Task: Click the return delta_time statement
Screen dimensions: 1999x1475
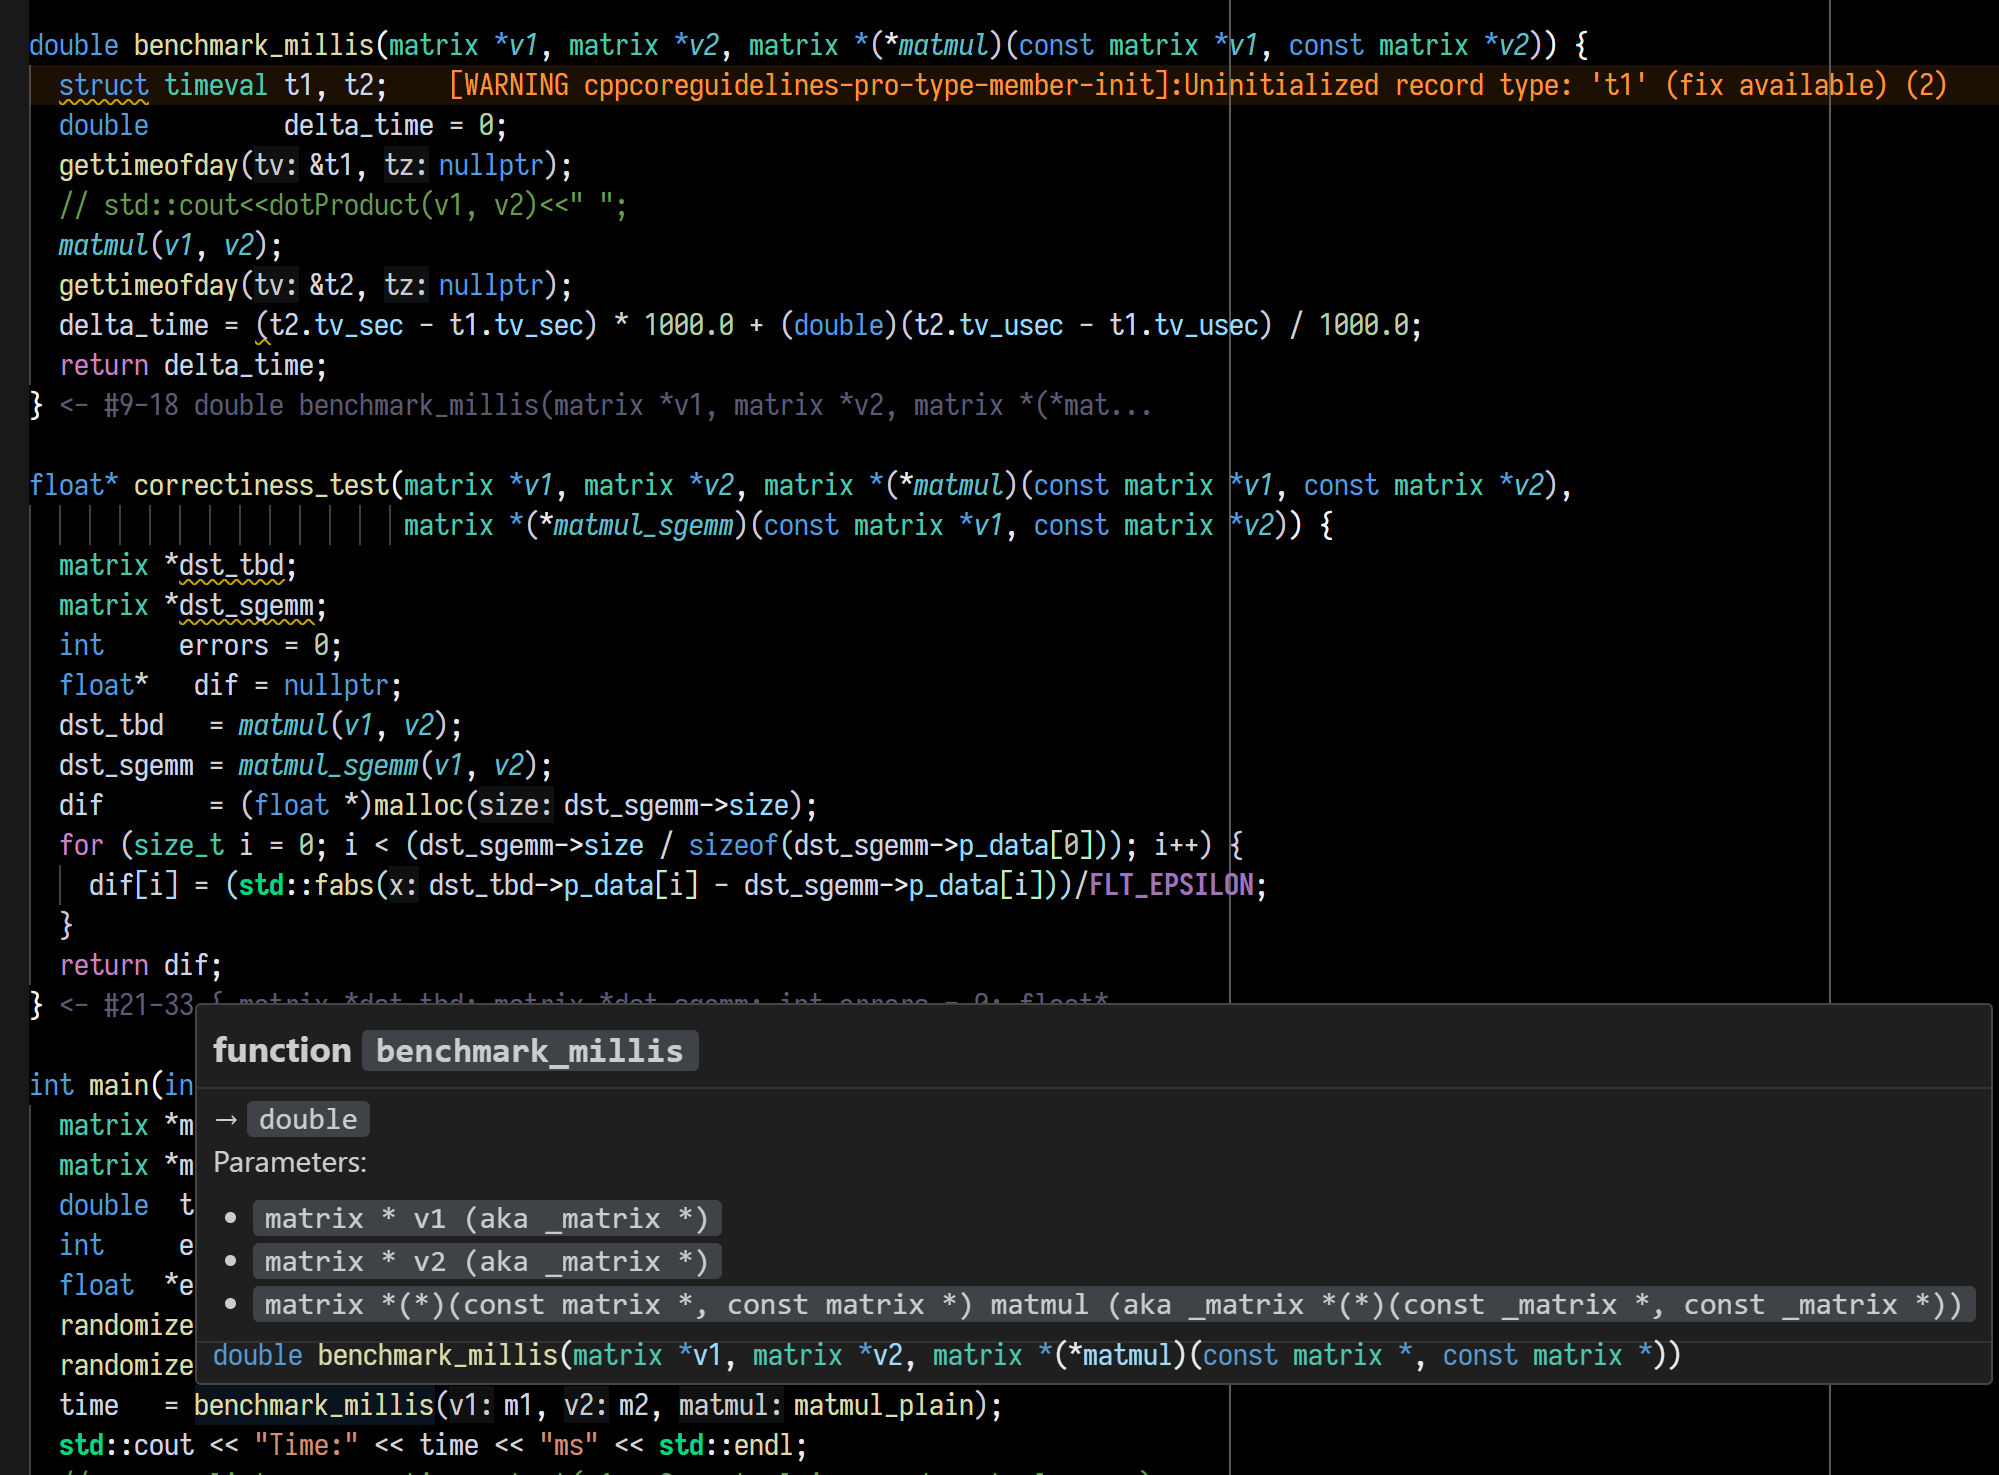Action: pos(190,364)
